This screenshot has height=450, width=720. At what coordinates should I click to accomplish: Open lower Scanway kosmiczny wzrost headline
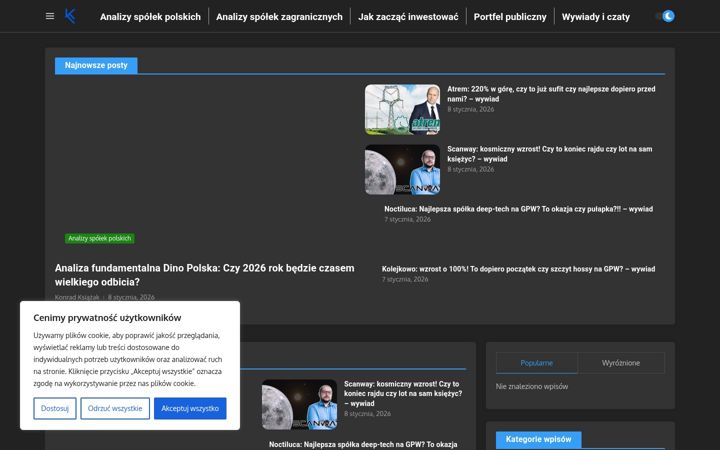[403, 394]
